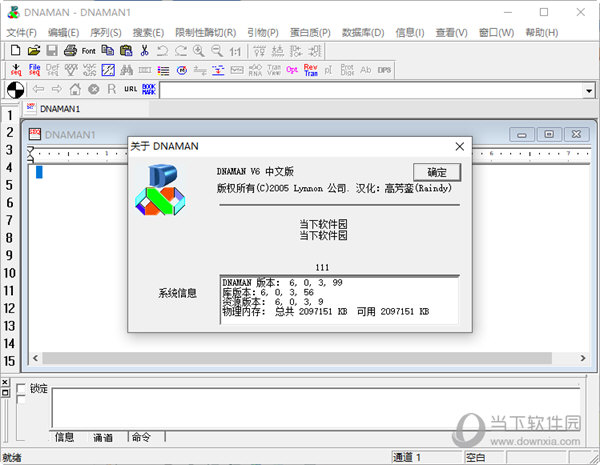This screenshot has height=465, width=600.
Task: Click the Ab toolbar icon
Action: (366, 70)
